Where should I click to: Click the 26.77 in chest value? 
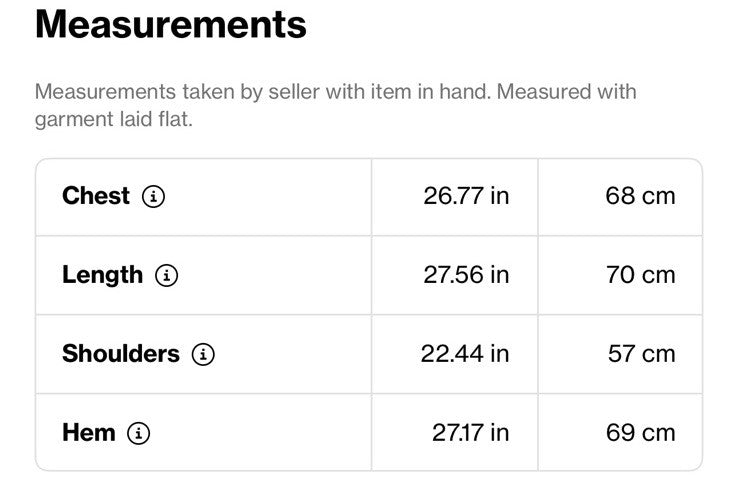[466, 196]
